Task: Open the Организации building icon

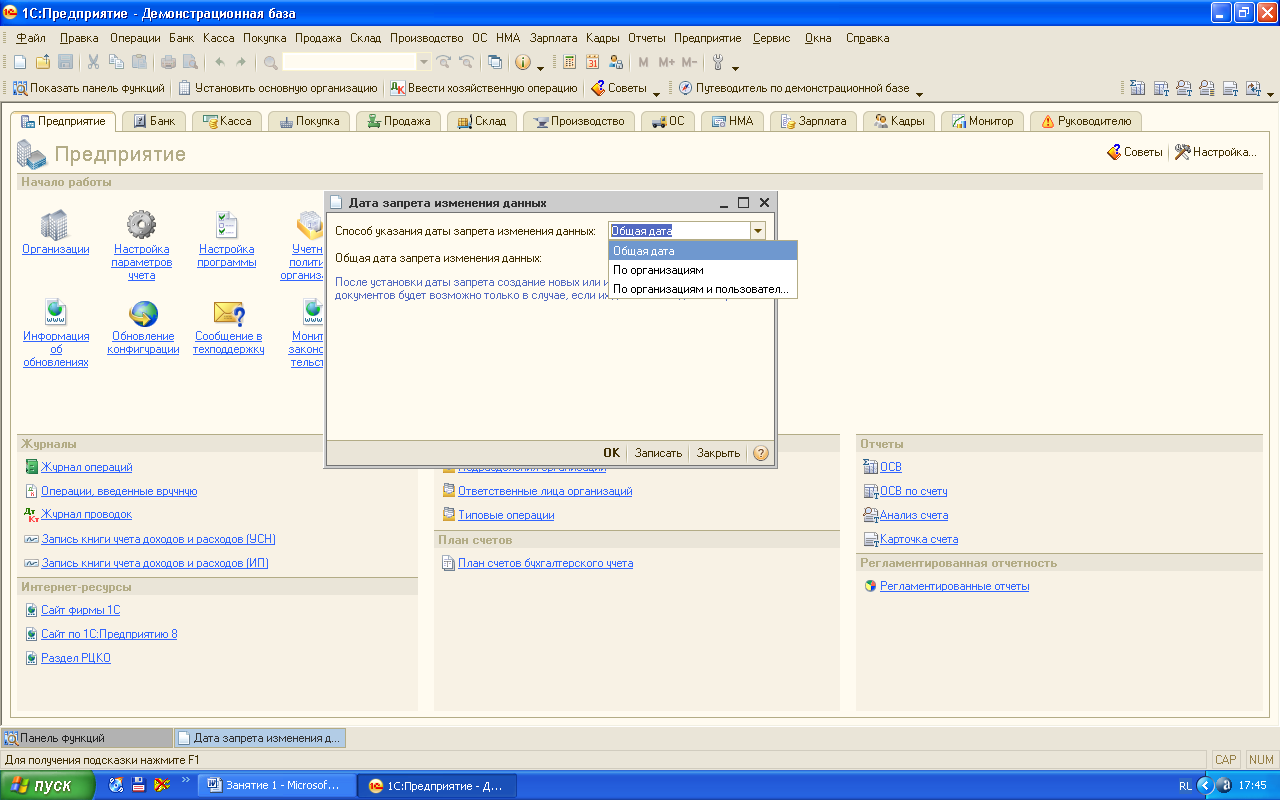Action: coord(55,224)
